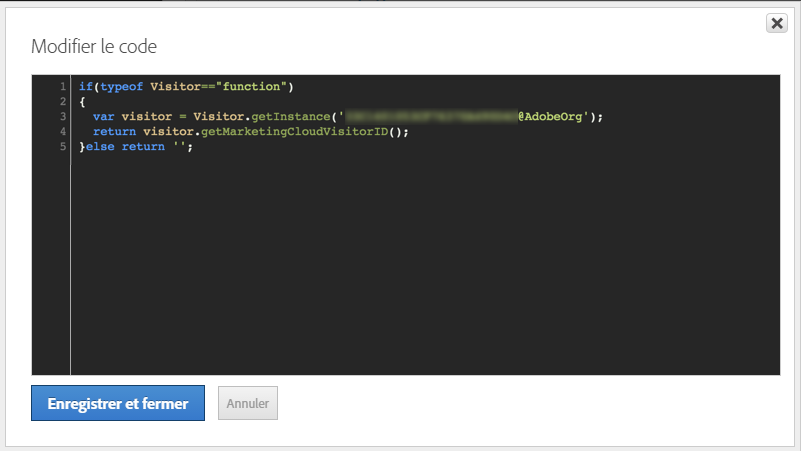Close the Modifier le code dialog

(x=776, y=23)
